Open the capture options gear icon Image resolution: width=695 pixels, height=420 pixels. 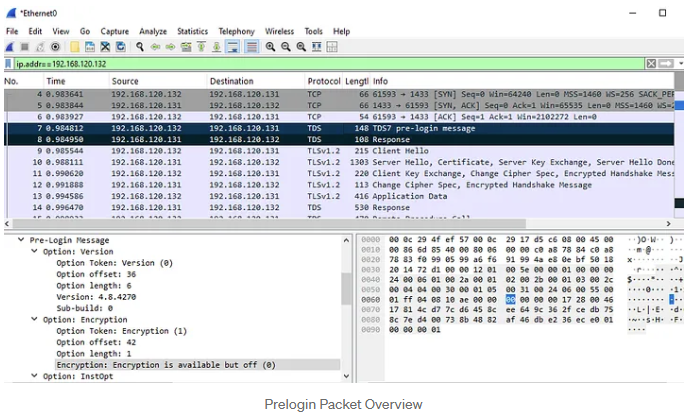pos(56,47)
